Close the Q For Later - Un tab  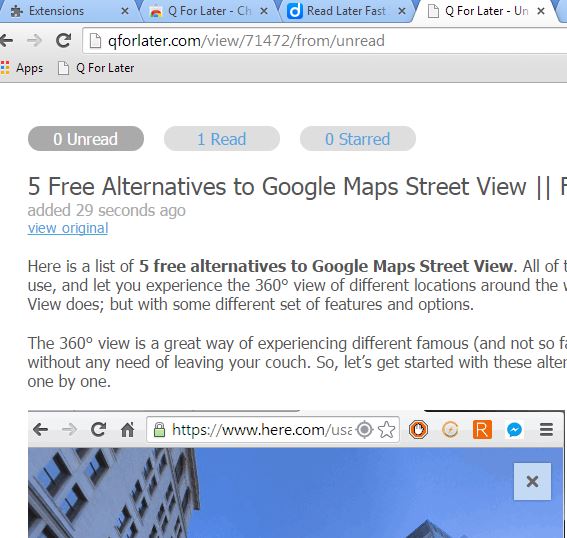click(541, 11)
